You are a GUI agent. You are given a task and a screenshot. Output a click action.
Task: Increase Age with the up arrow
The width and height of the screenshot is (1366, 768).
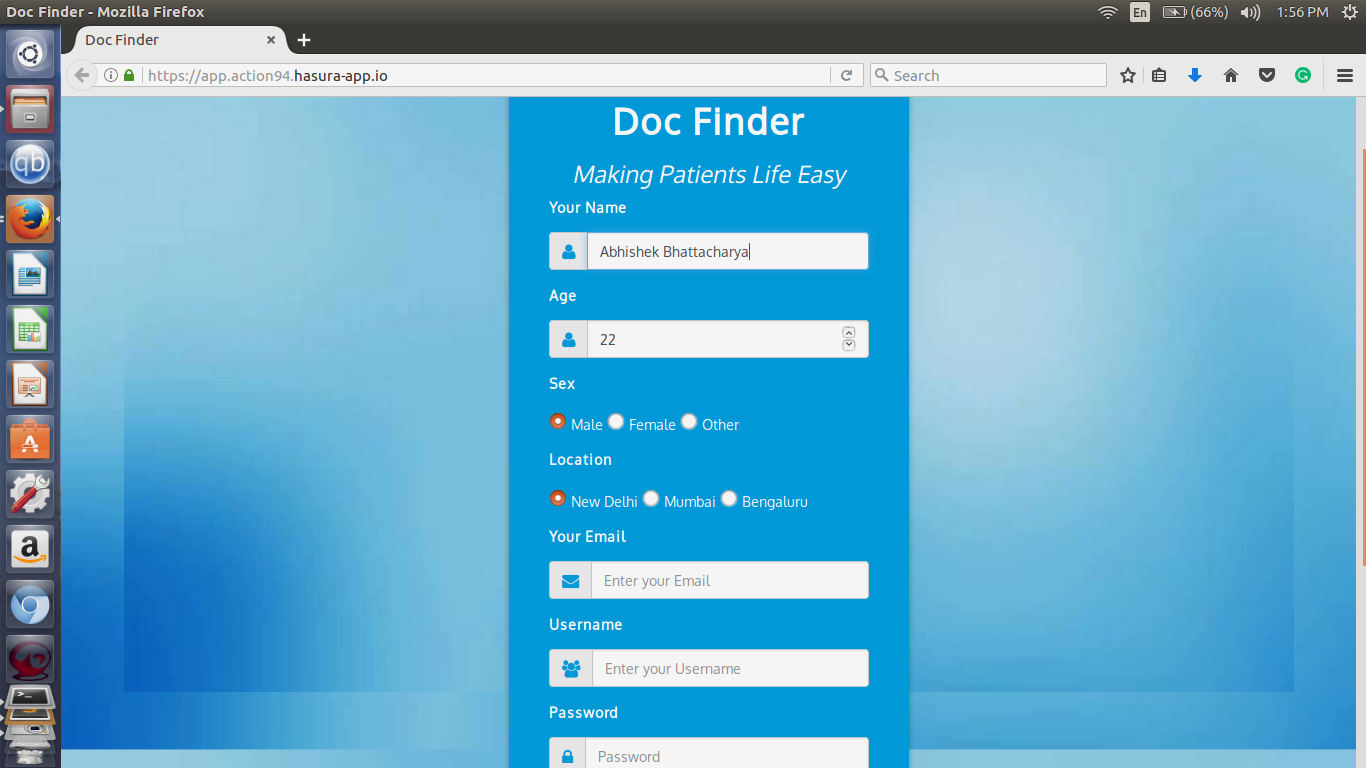click(849, 333)
